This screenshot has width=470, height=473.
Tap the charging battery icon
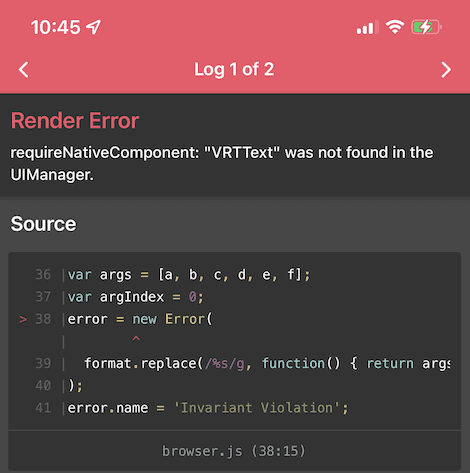427,27
